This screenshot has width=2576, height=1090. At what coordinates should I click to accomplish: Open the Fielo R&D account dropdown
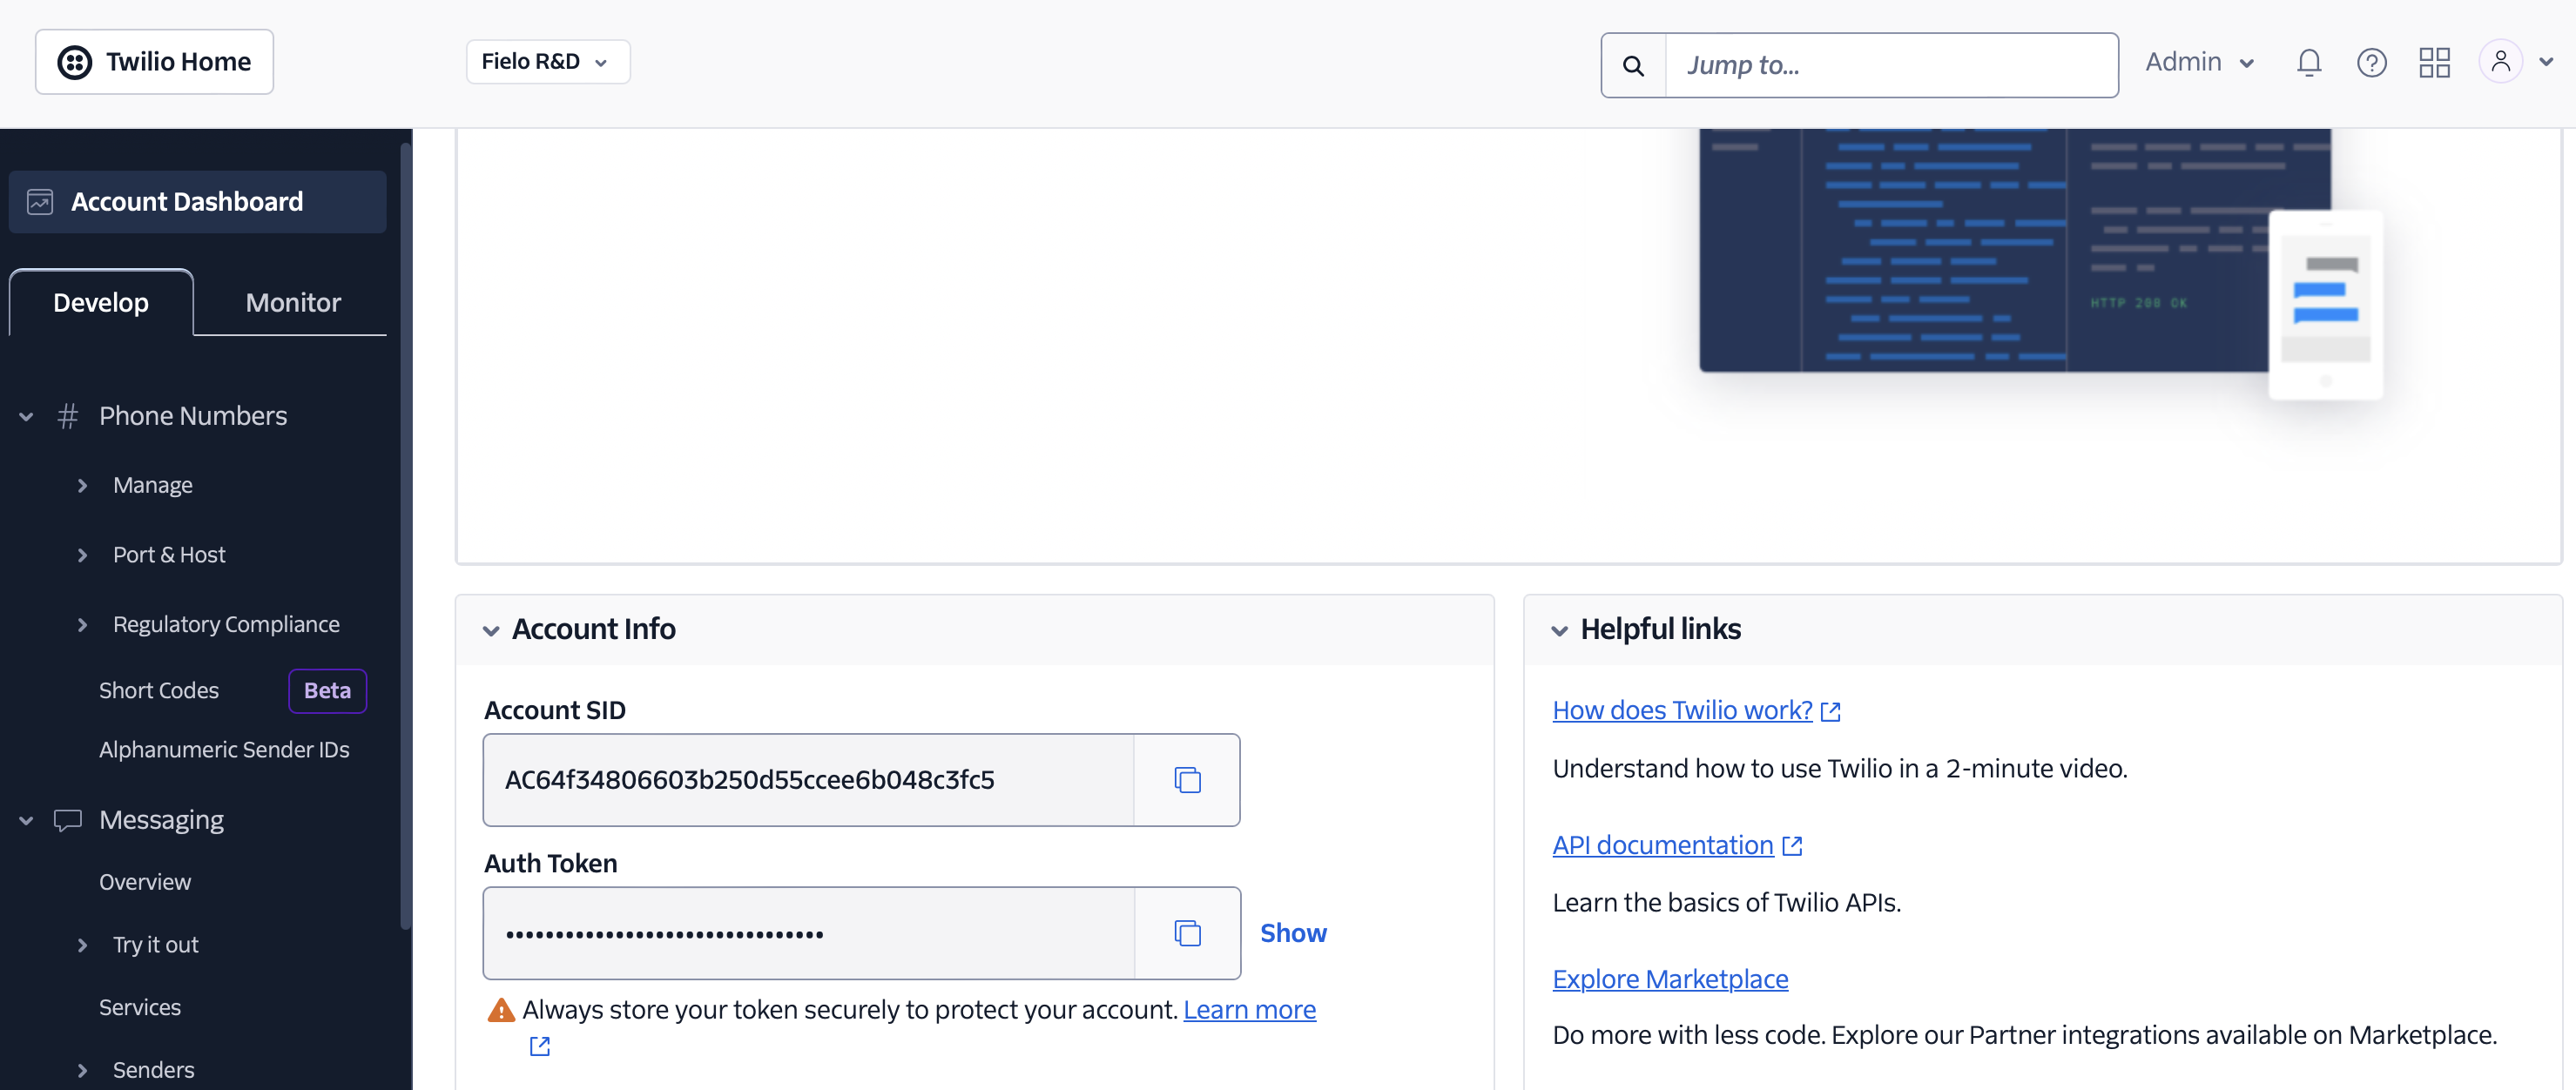click(x=548, y=62)
